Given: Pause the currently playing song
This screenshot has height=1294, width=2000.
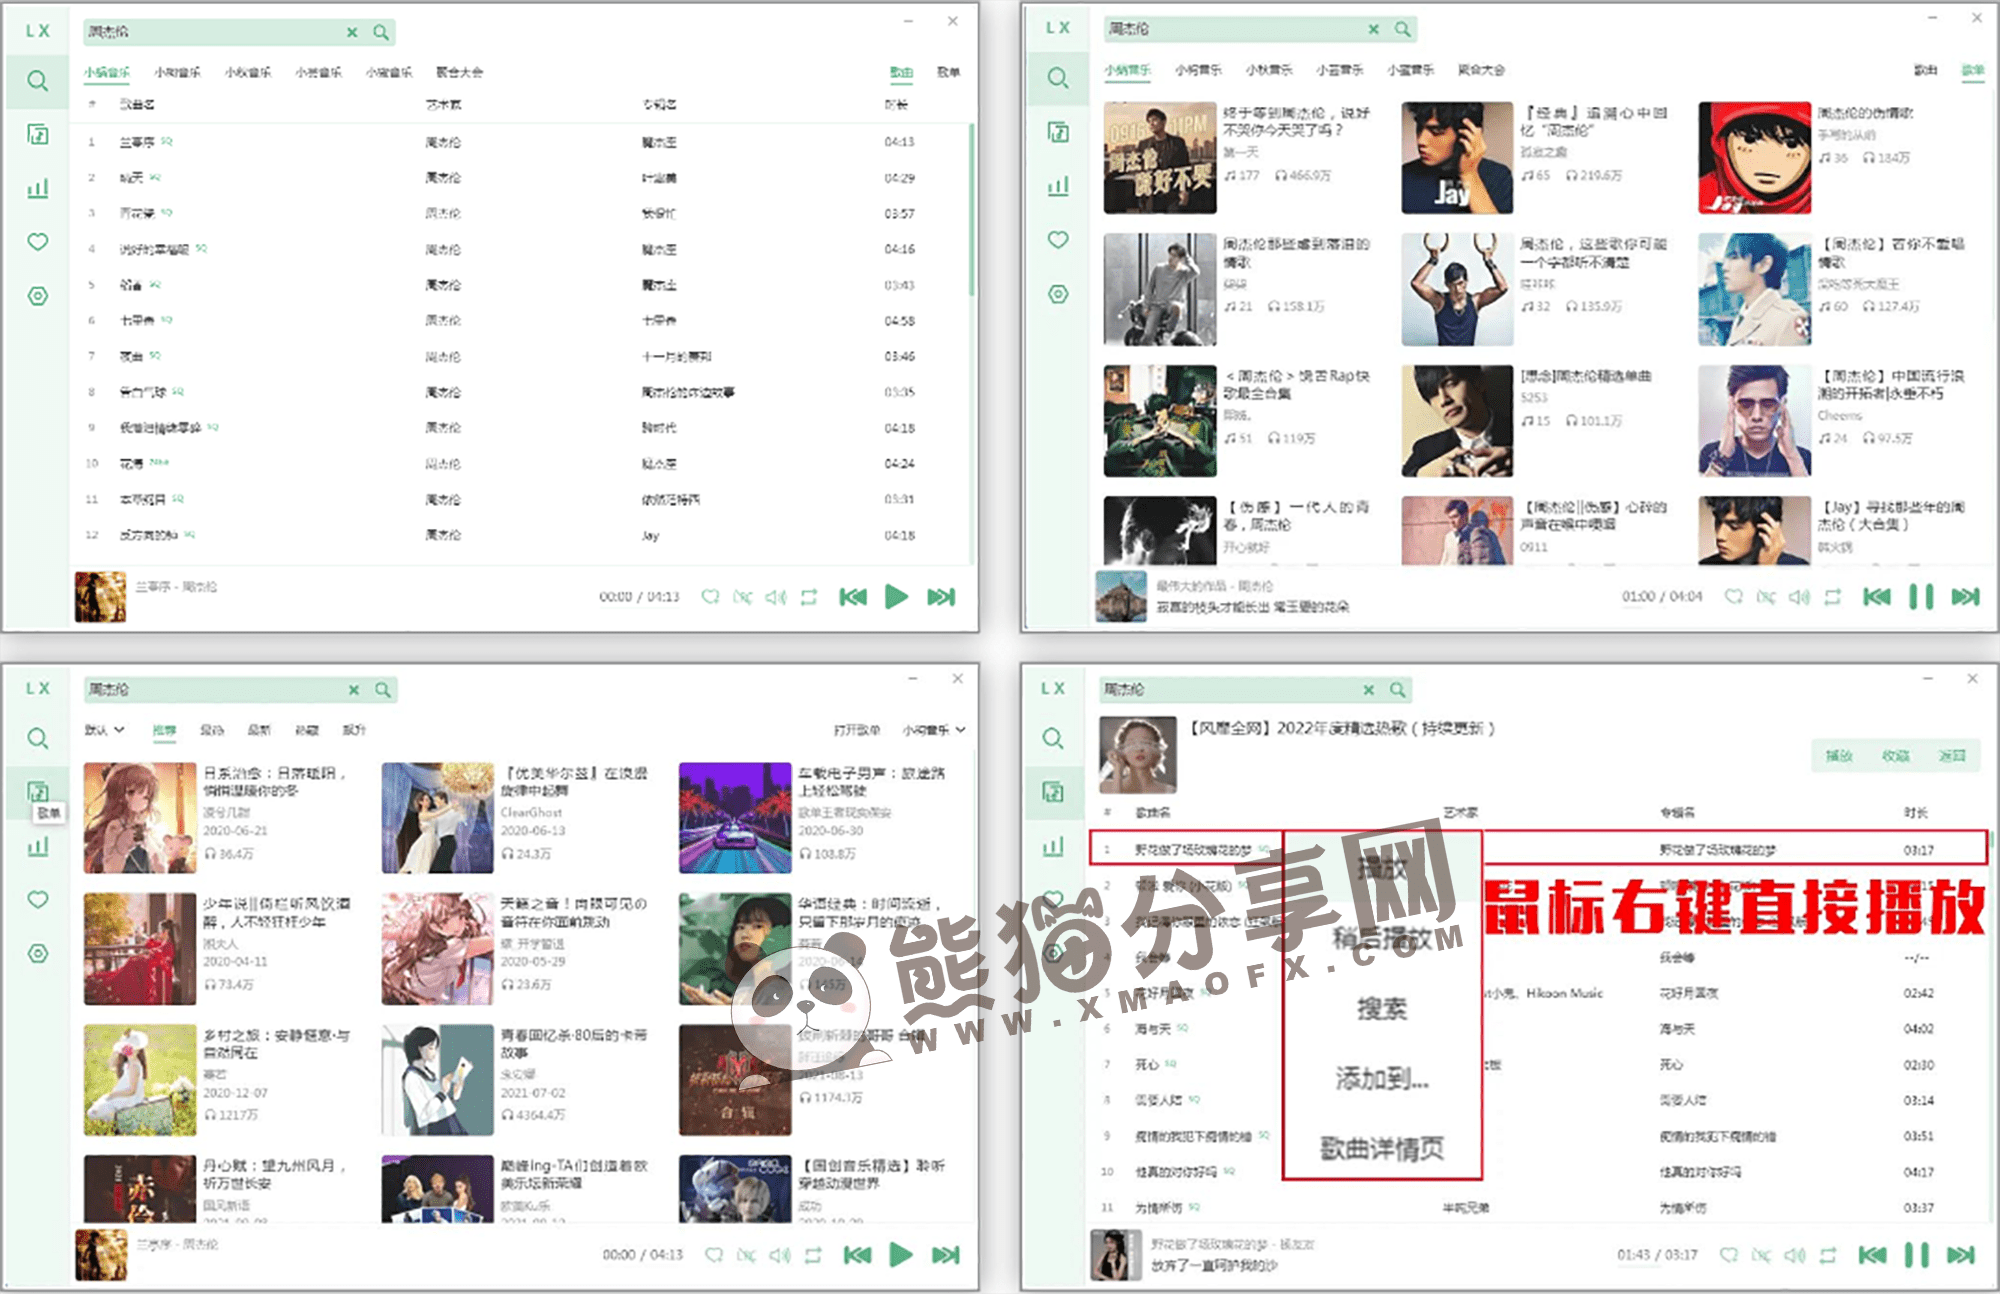Looking at the screenshot, I should [x=1919, y=594].
